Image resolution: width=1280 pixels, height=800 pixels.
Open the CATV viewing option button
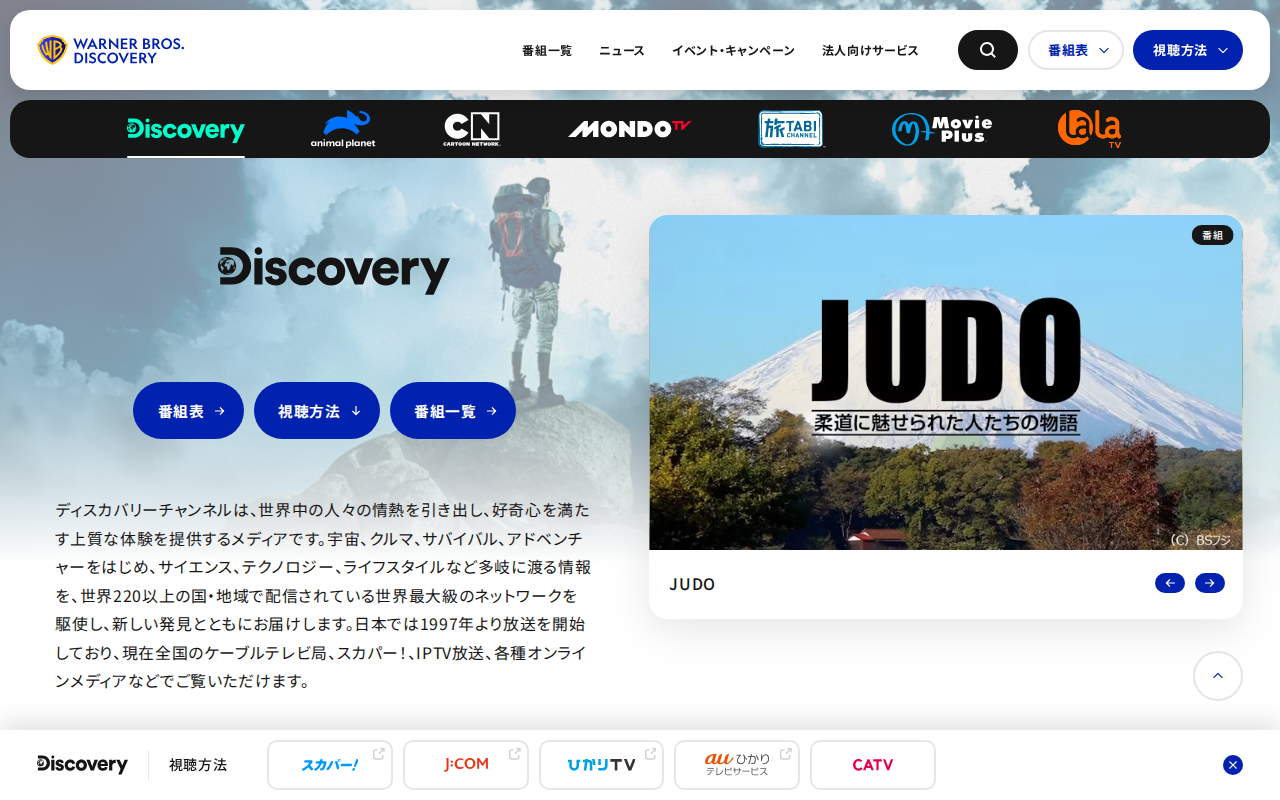(x=873, y=765)
